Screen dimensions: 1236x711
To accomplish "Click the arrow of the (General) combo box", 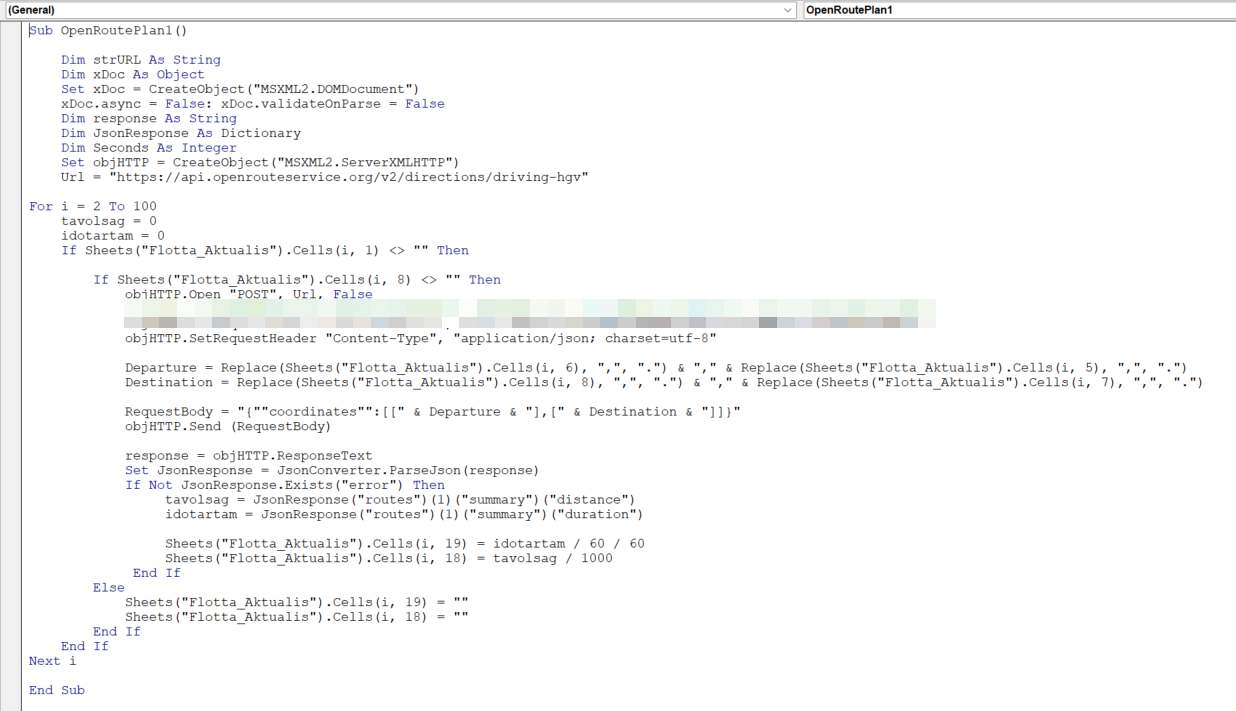I will point(789,10).
